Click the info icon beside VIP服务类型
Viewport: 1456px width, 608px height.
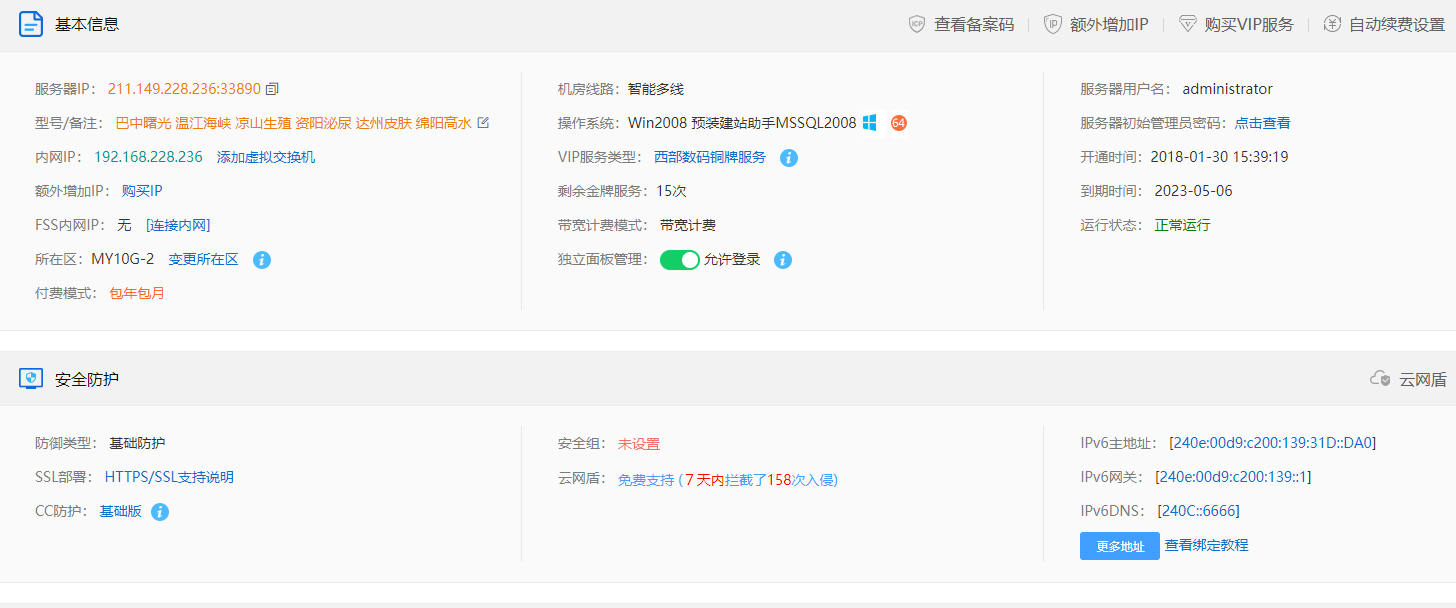click(788, 157)
